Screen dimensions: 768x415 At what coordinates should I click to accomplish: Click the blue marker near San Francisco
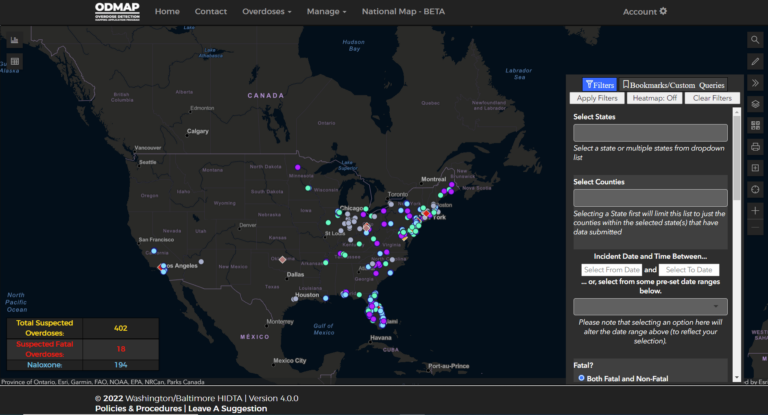(x=154, y=251)
